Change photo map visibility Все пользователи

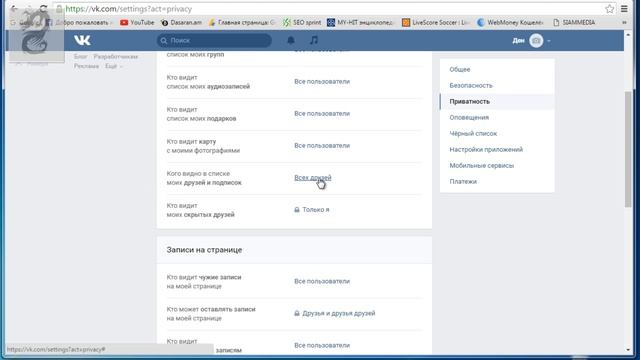coord(322,145)
